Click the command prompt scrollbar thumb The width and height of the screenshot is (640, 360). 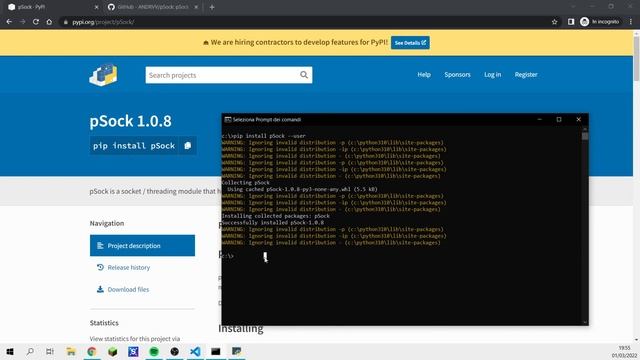(585, 136)
